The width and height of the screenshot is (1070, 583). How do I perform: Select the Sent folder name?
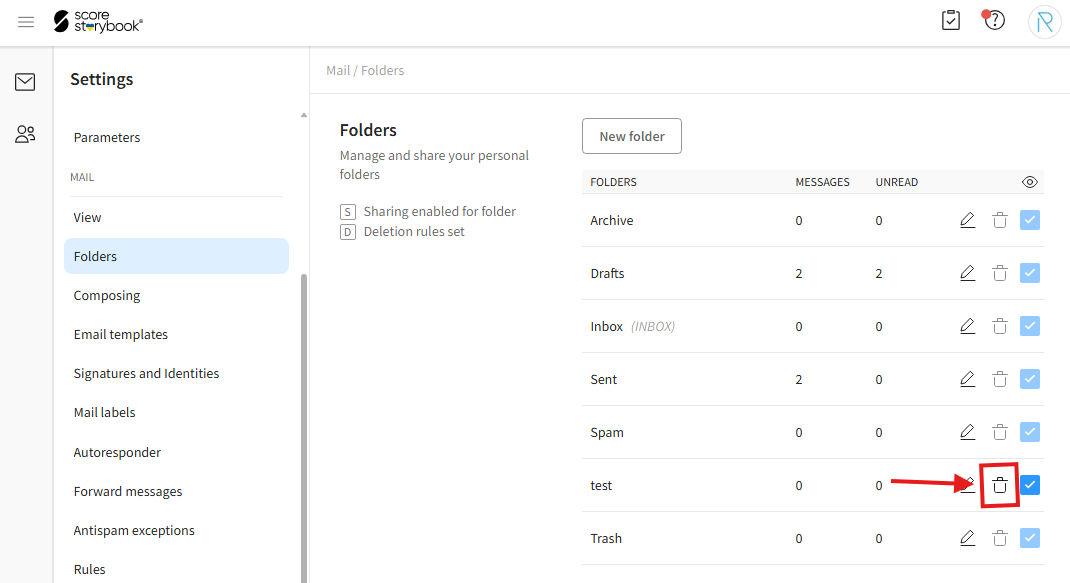[x=603, y=380]
